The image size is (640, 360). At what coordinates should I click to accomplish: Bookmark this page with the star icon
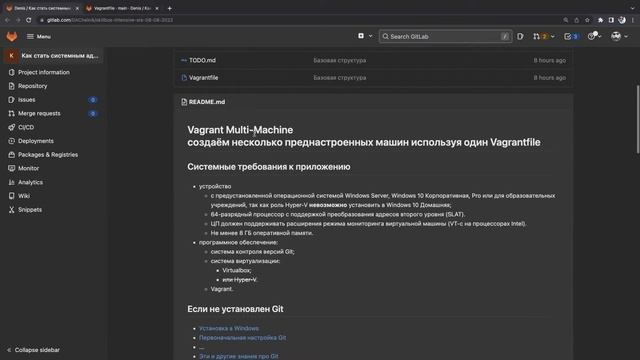(587, 20)
